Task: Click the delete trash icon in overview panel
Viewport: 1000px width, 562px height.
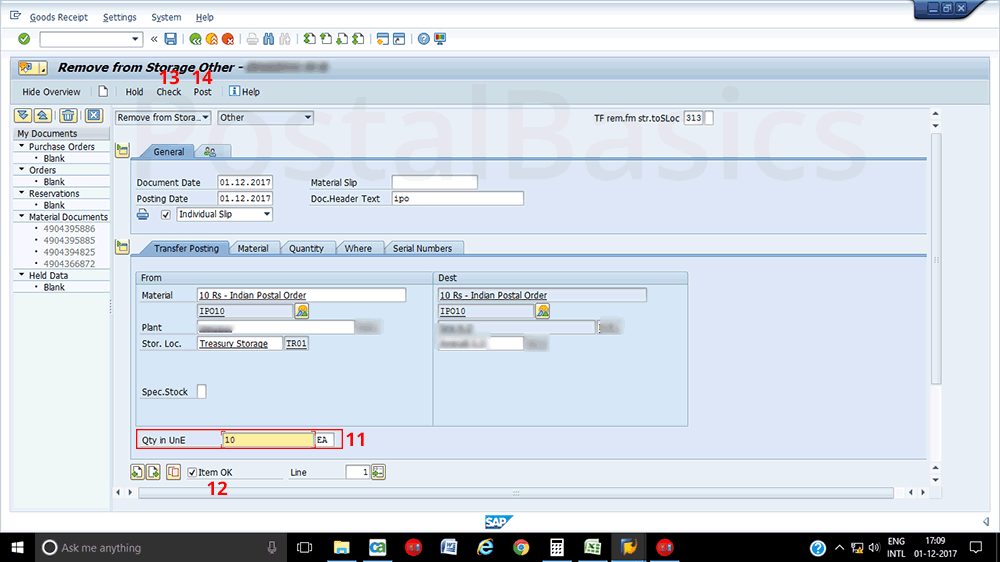Action: point(68,116)
